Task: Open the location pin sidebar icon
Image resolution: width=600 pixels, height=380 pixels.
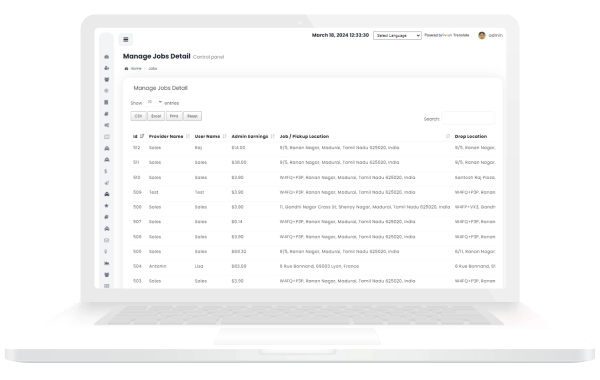Action: pos(106,252)
